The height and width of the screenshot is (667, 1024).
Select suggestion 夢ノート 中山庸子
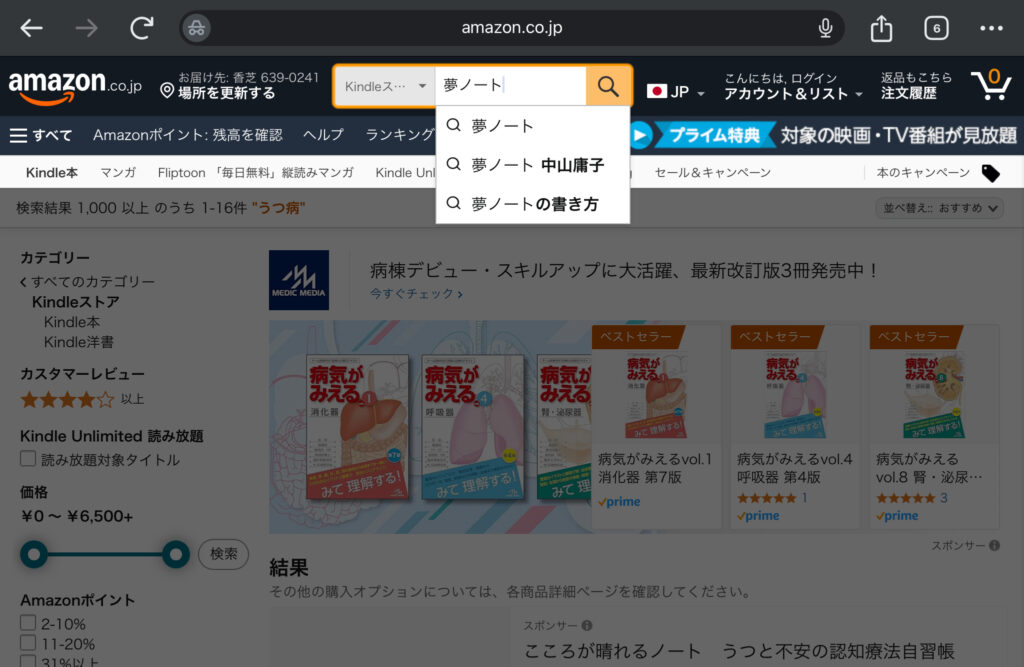click(532, 165)
